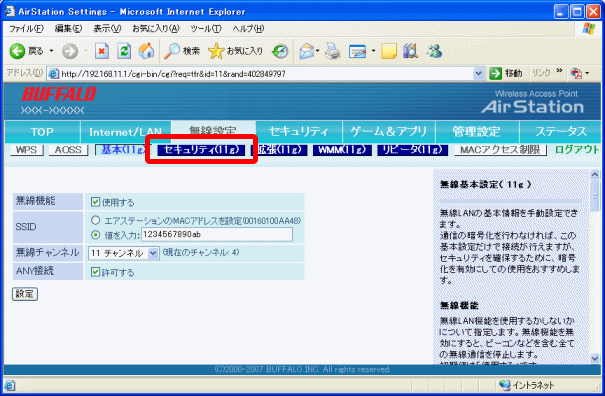Click the address bar URL field

pyautogui.click(x=266, y=73)
